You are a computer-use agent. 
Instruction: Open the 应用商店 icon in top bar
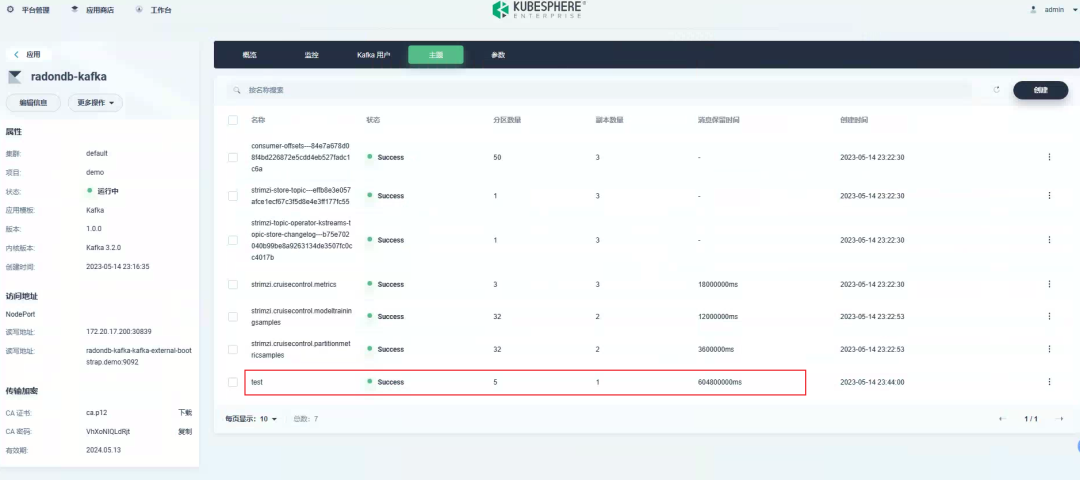74,10
